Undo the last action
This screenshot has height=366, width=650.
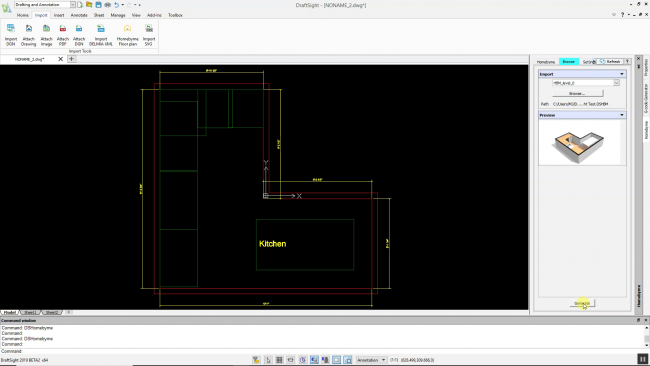point(116,5)
